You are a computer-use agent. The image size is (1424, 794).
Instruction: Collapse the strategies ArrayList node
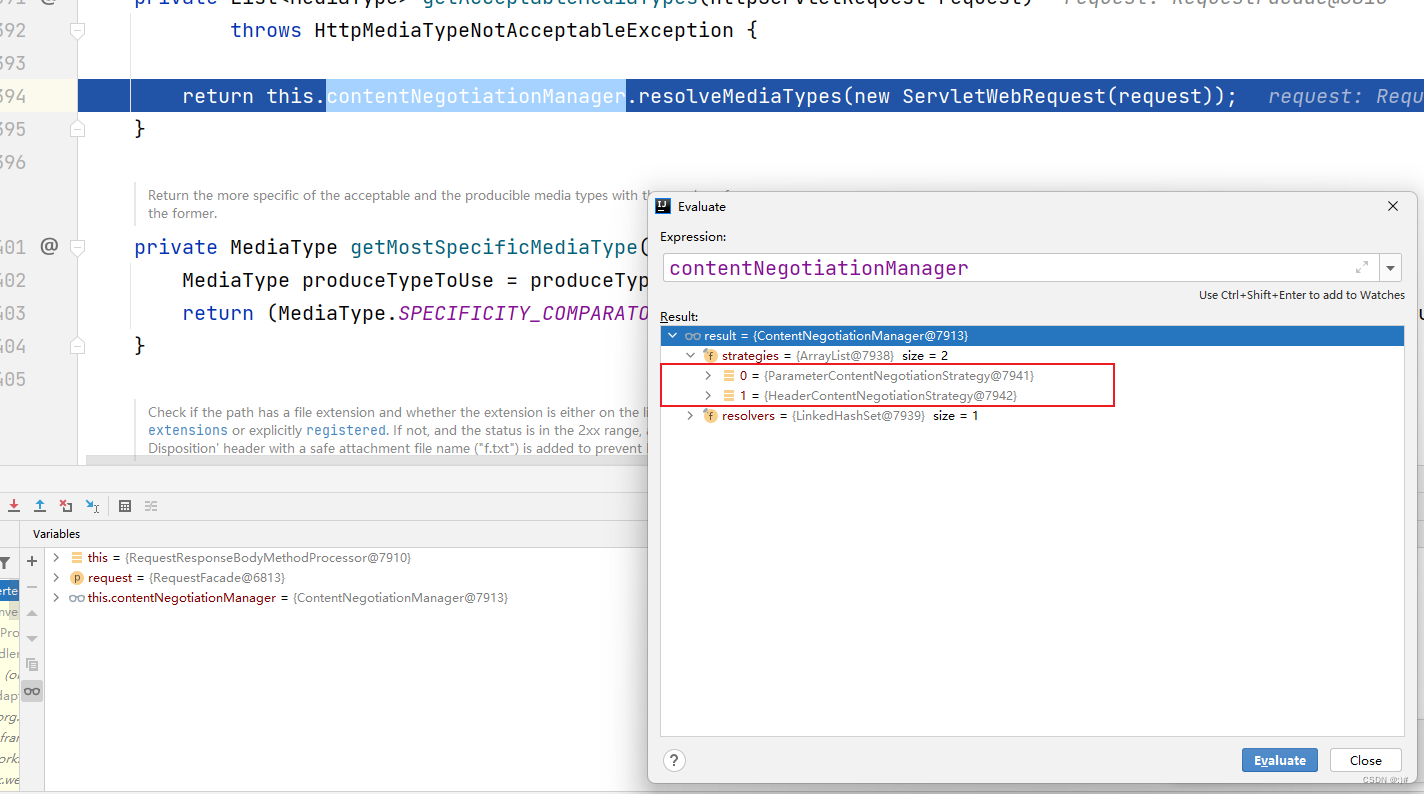690,355
